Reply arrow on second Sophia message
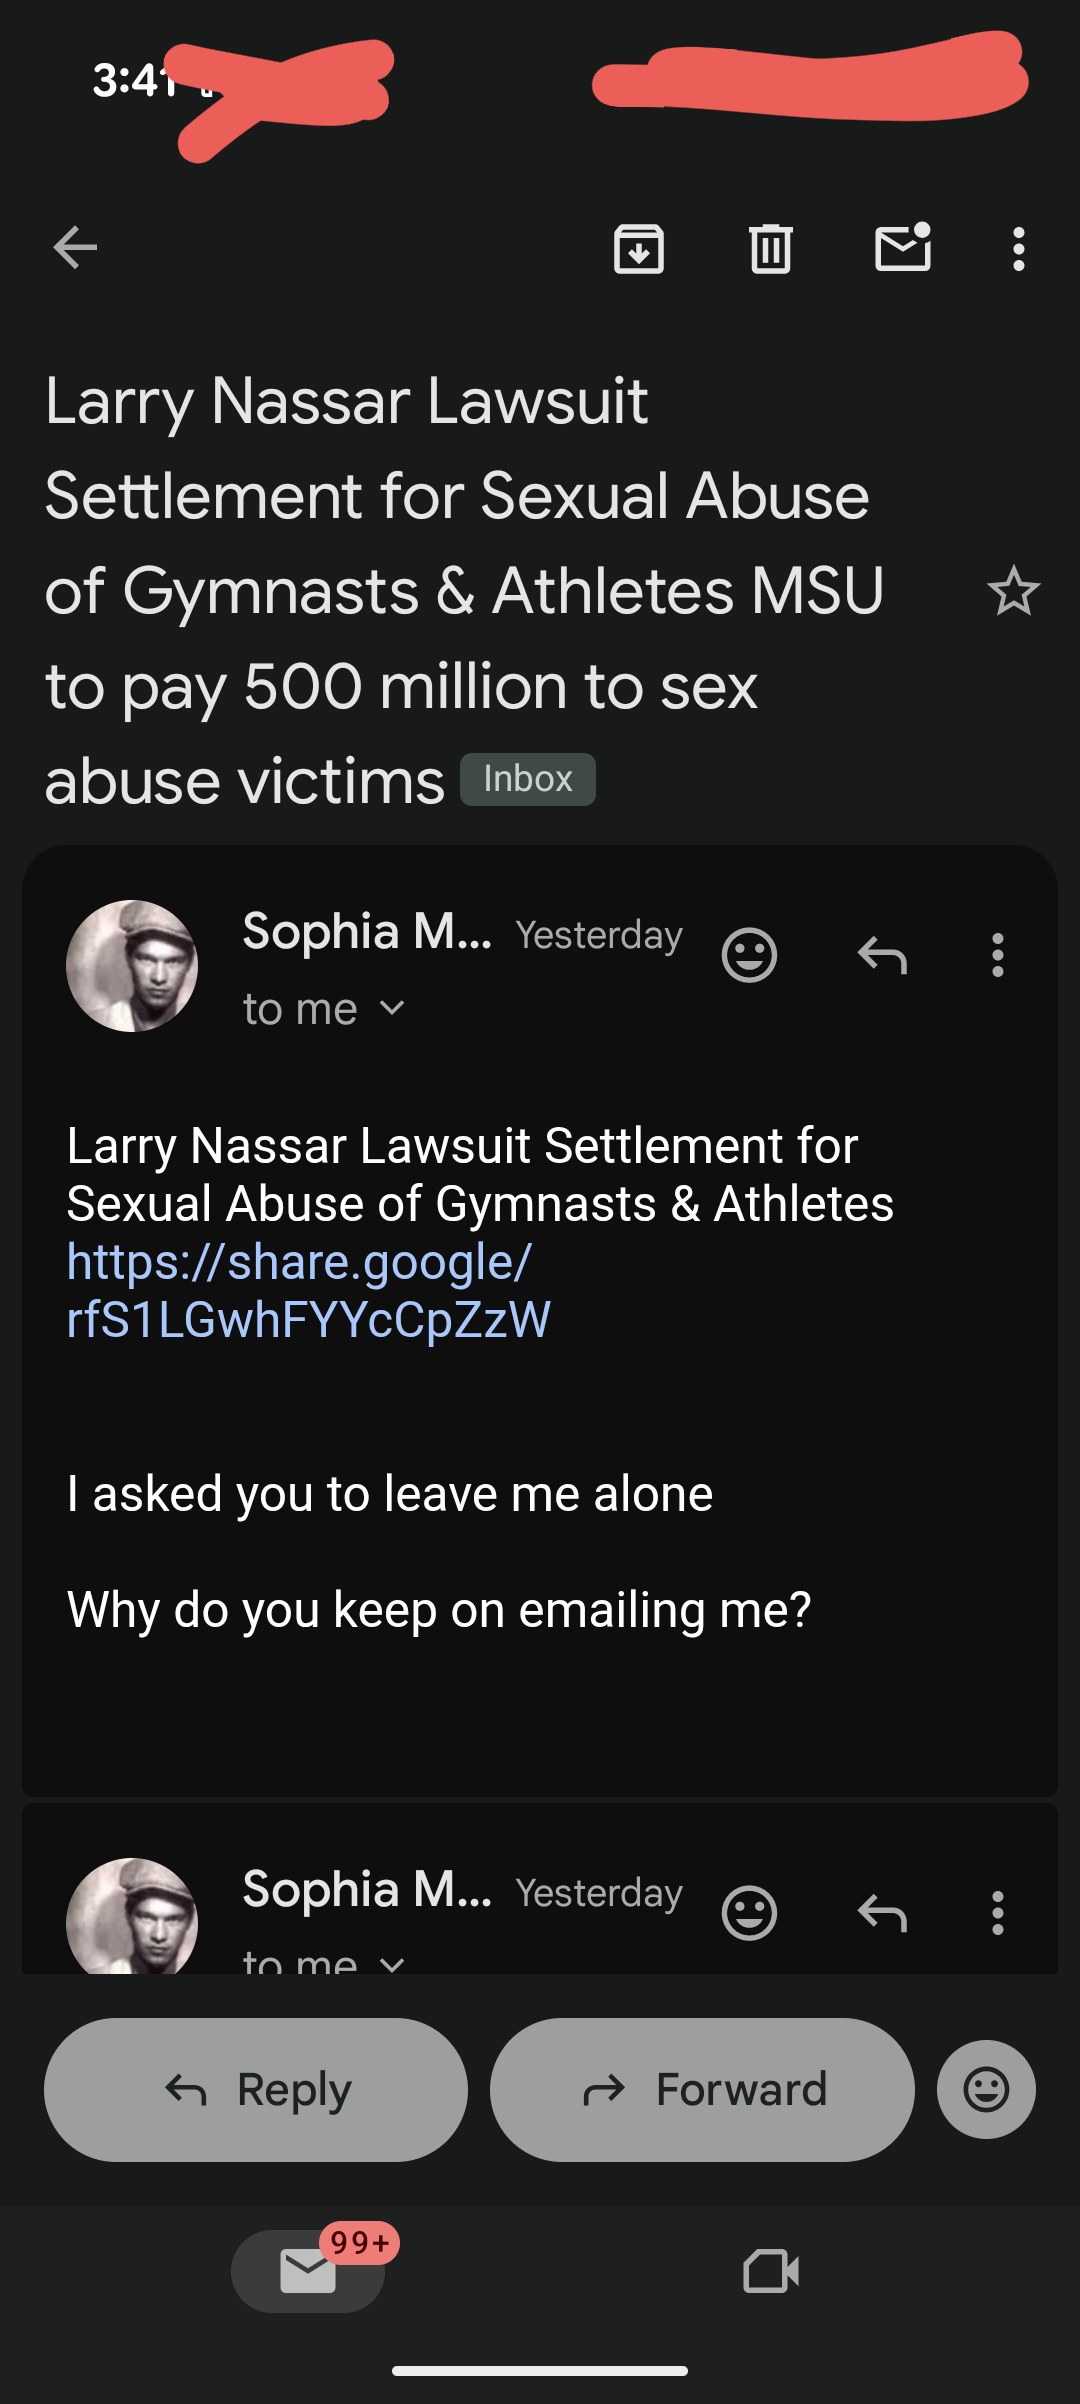The image size is (1080, 2404). (882, 1913)
